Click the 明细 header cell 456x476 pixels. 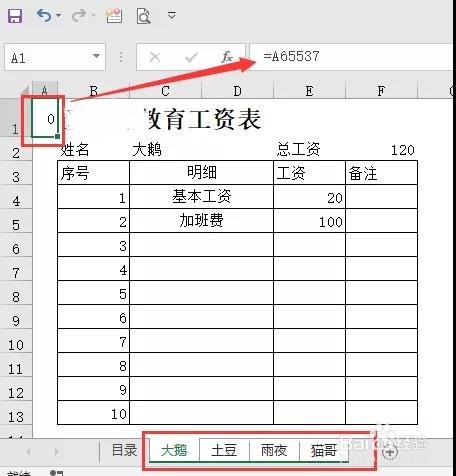201,173
